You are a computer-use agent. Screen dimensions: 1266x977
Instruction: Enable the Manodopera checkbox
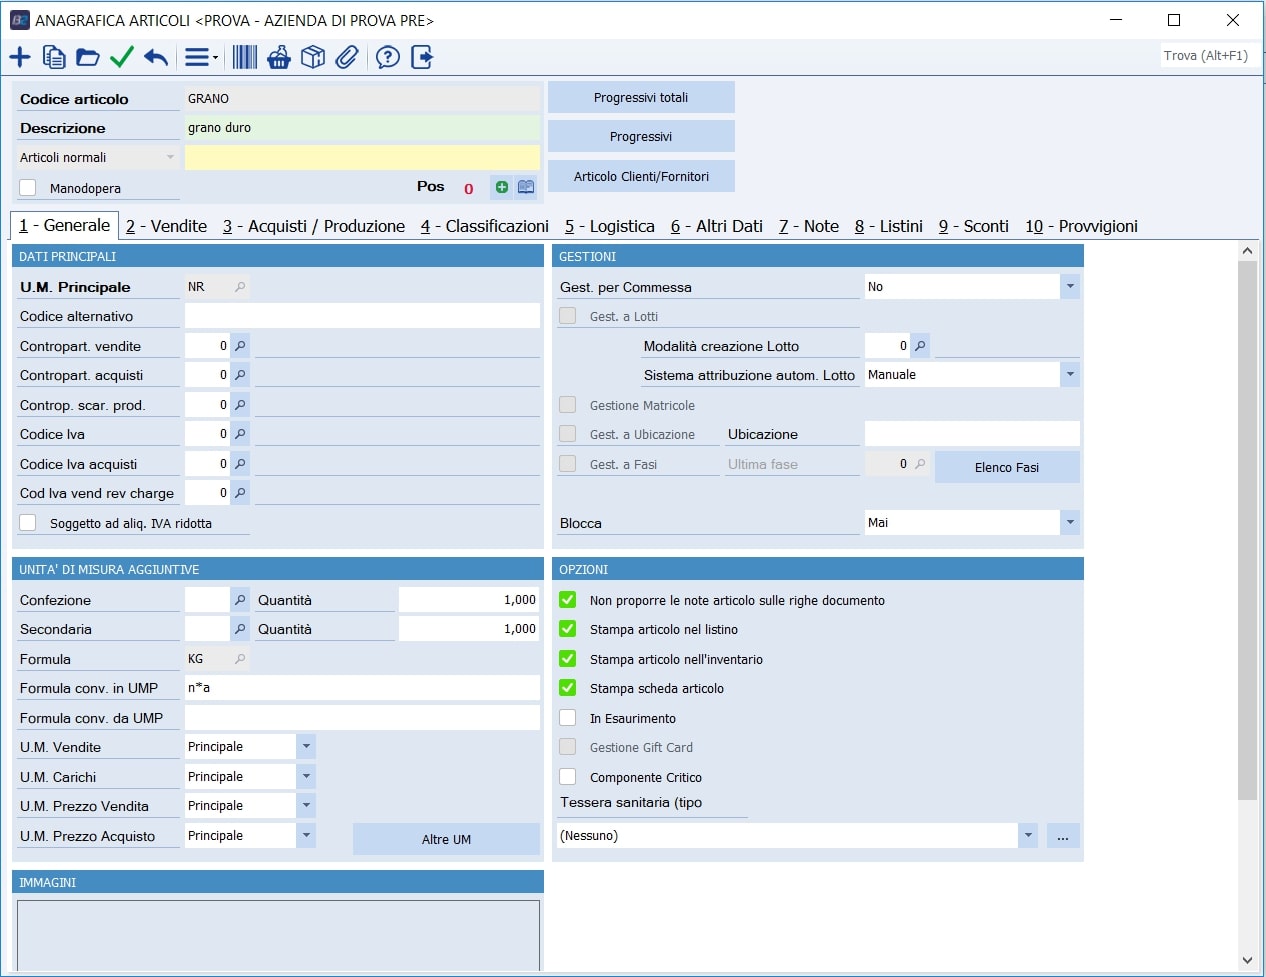[x=28, y=188]
